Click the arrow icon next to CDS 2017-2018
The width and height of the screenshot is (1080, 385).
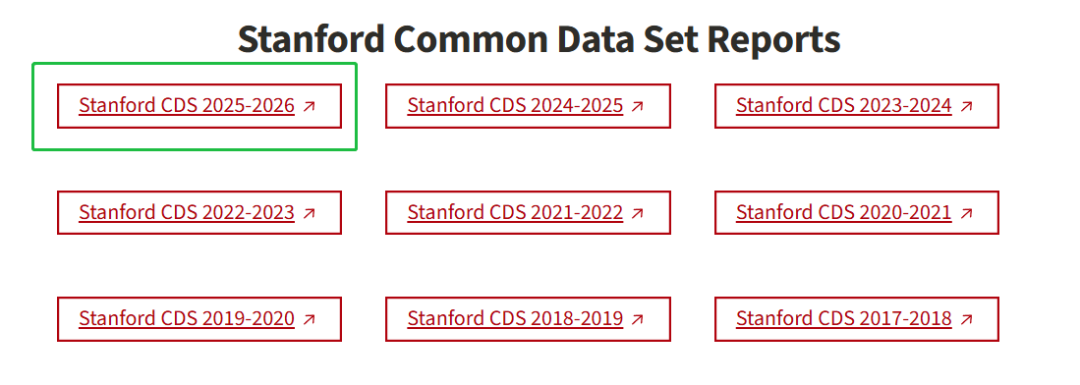(x=966, y=320)
